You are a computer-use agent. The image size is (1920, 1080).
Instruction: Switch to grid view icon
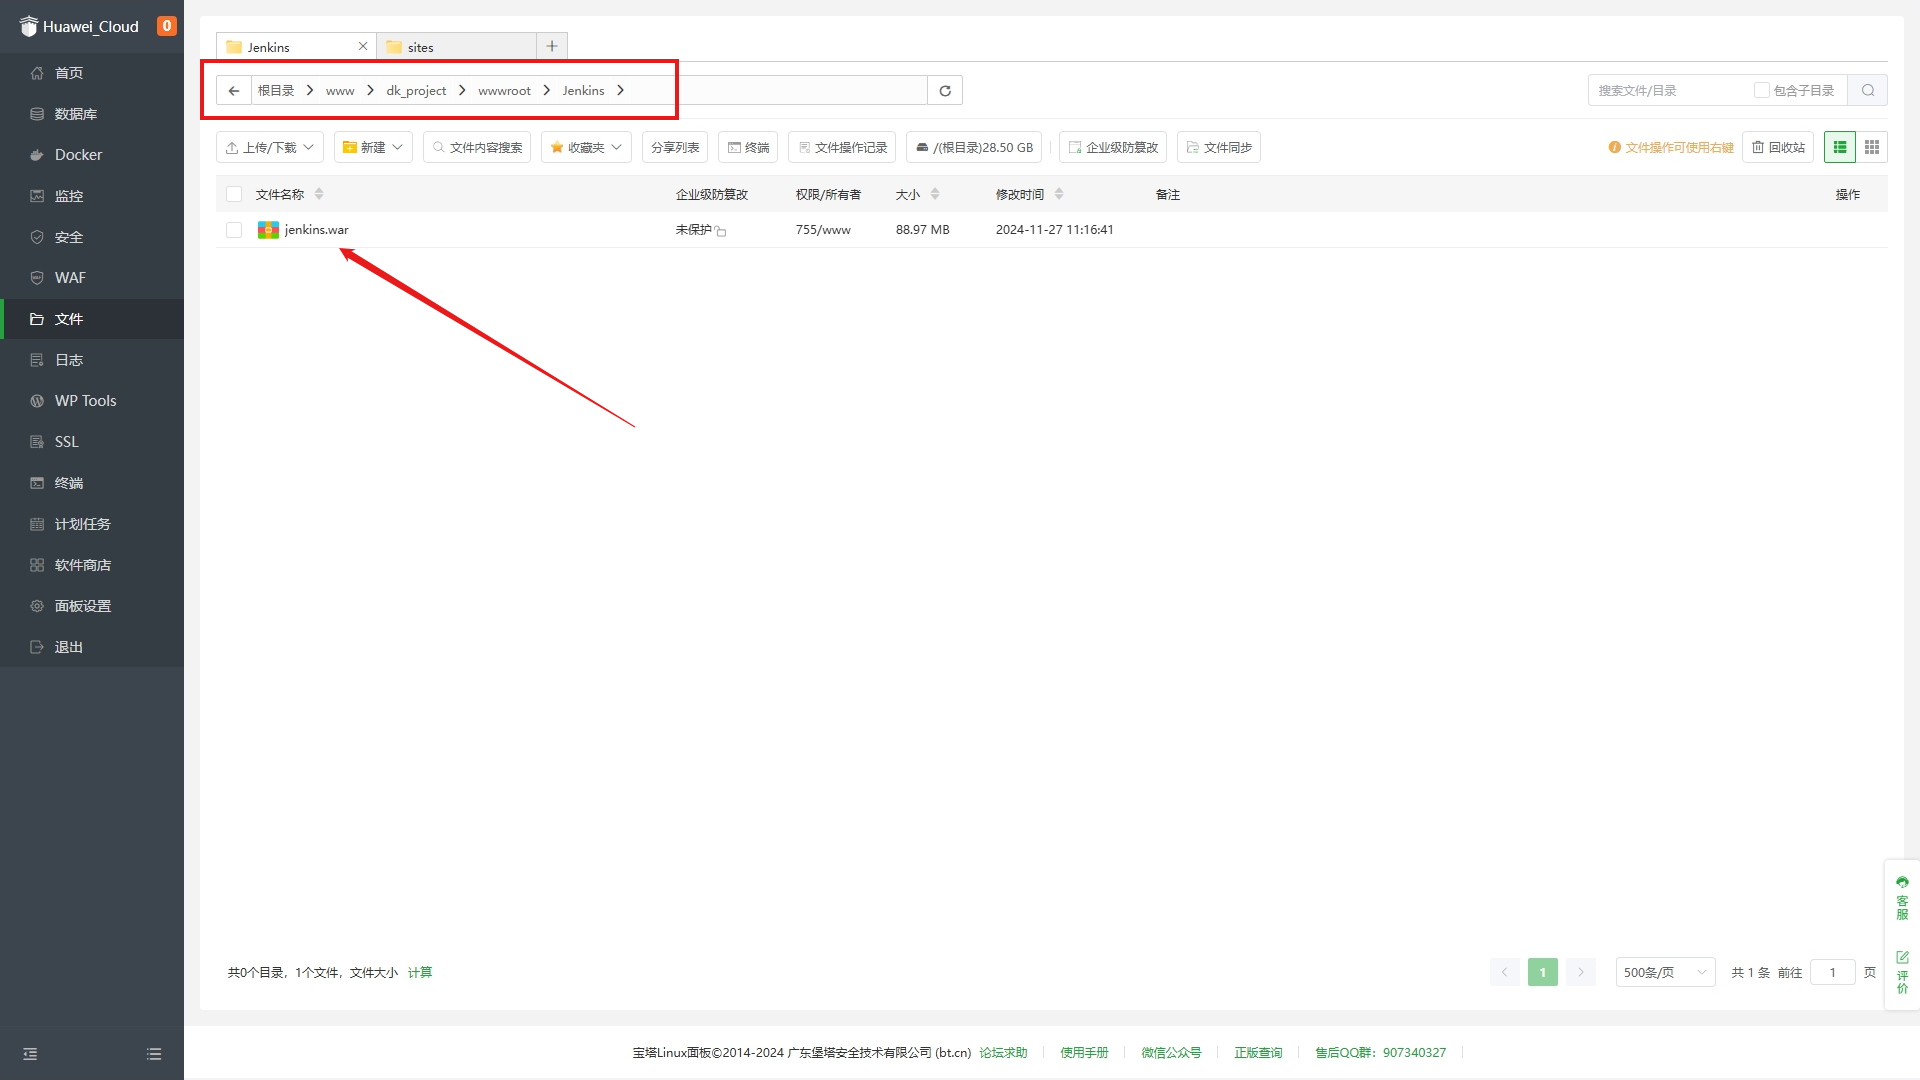point(1872,147)
